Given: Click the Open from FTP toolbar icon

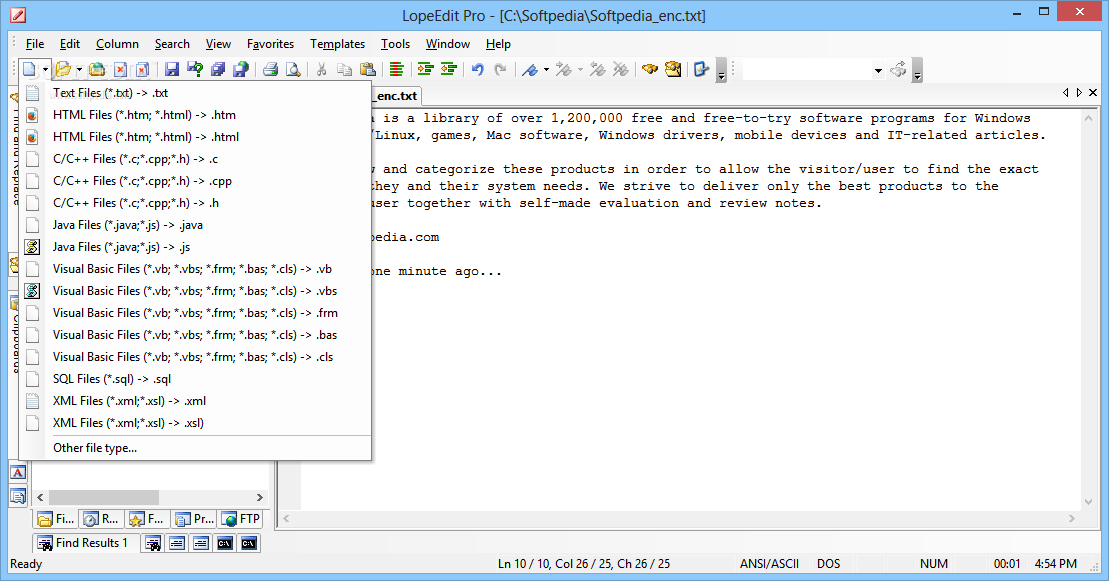Looking at the screenshot, I should click(x=98, y=69).
